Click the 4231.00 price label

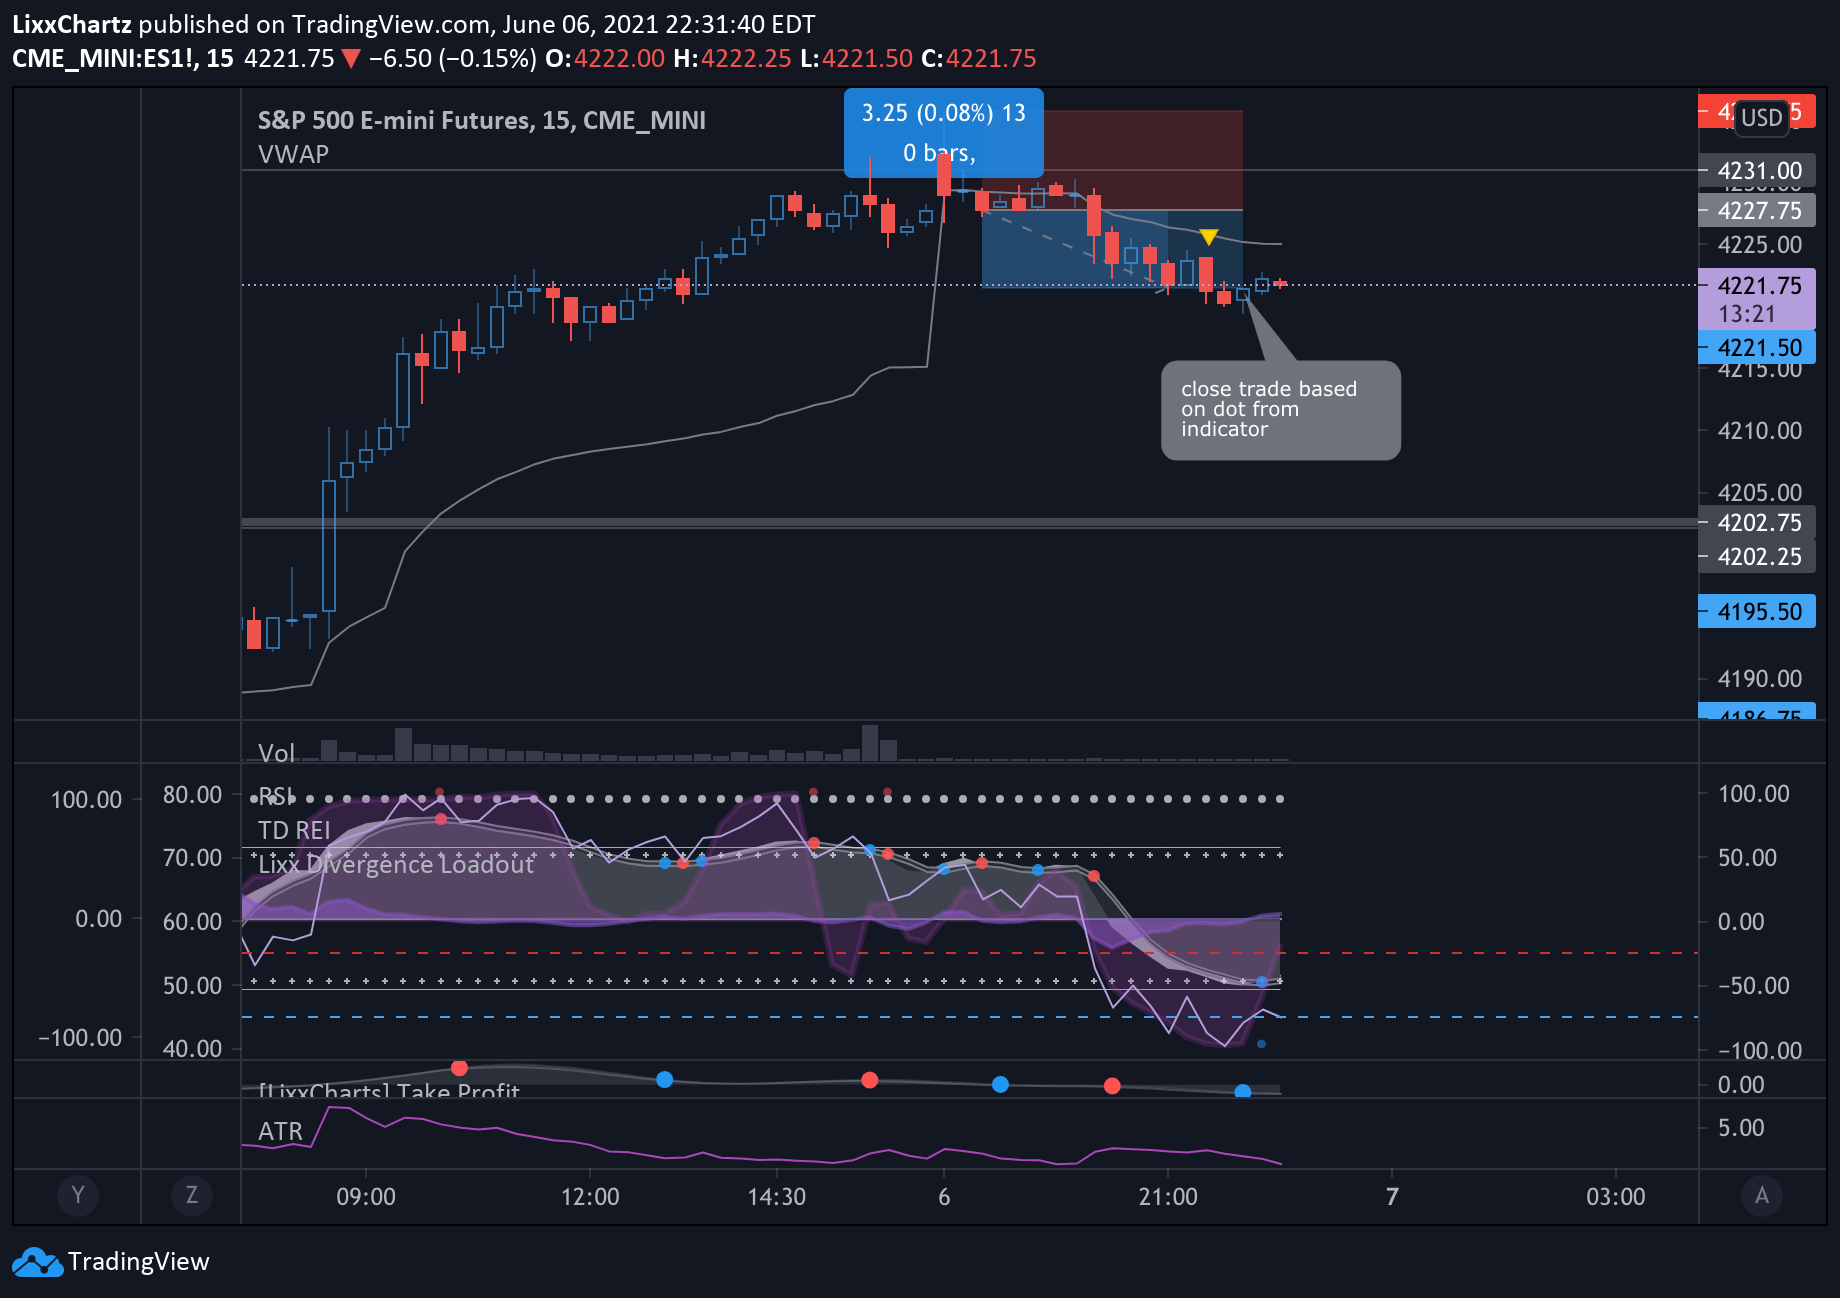(1759, 171)
